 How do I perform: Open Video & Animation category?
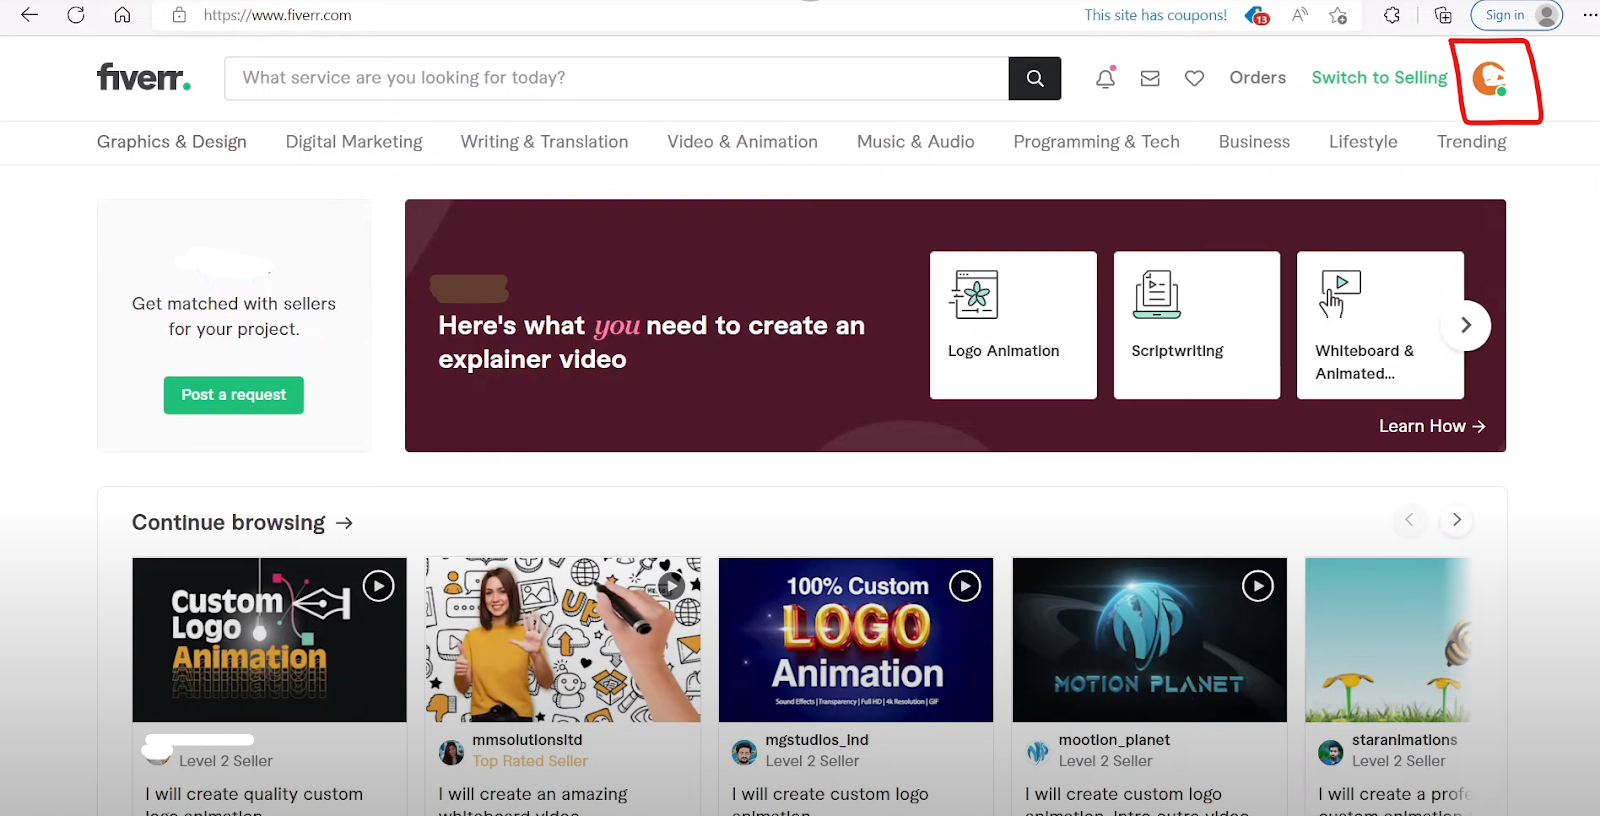(x=742, y=142)
